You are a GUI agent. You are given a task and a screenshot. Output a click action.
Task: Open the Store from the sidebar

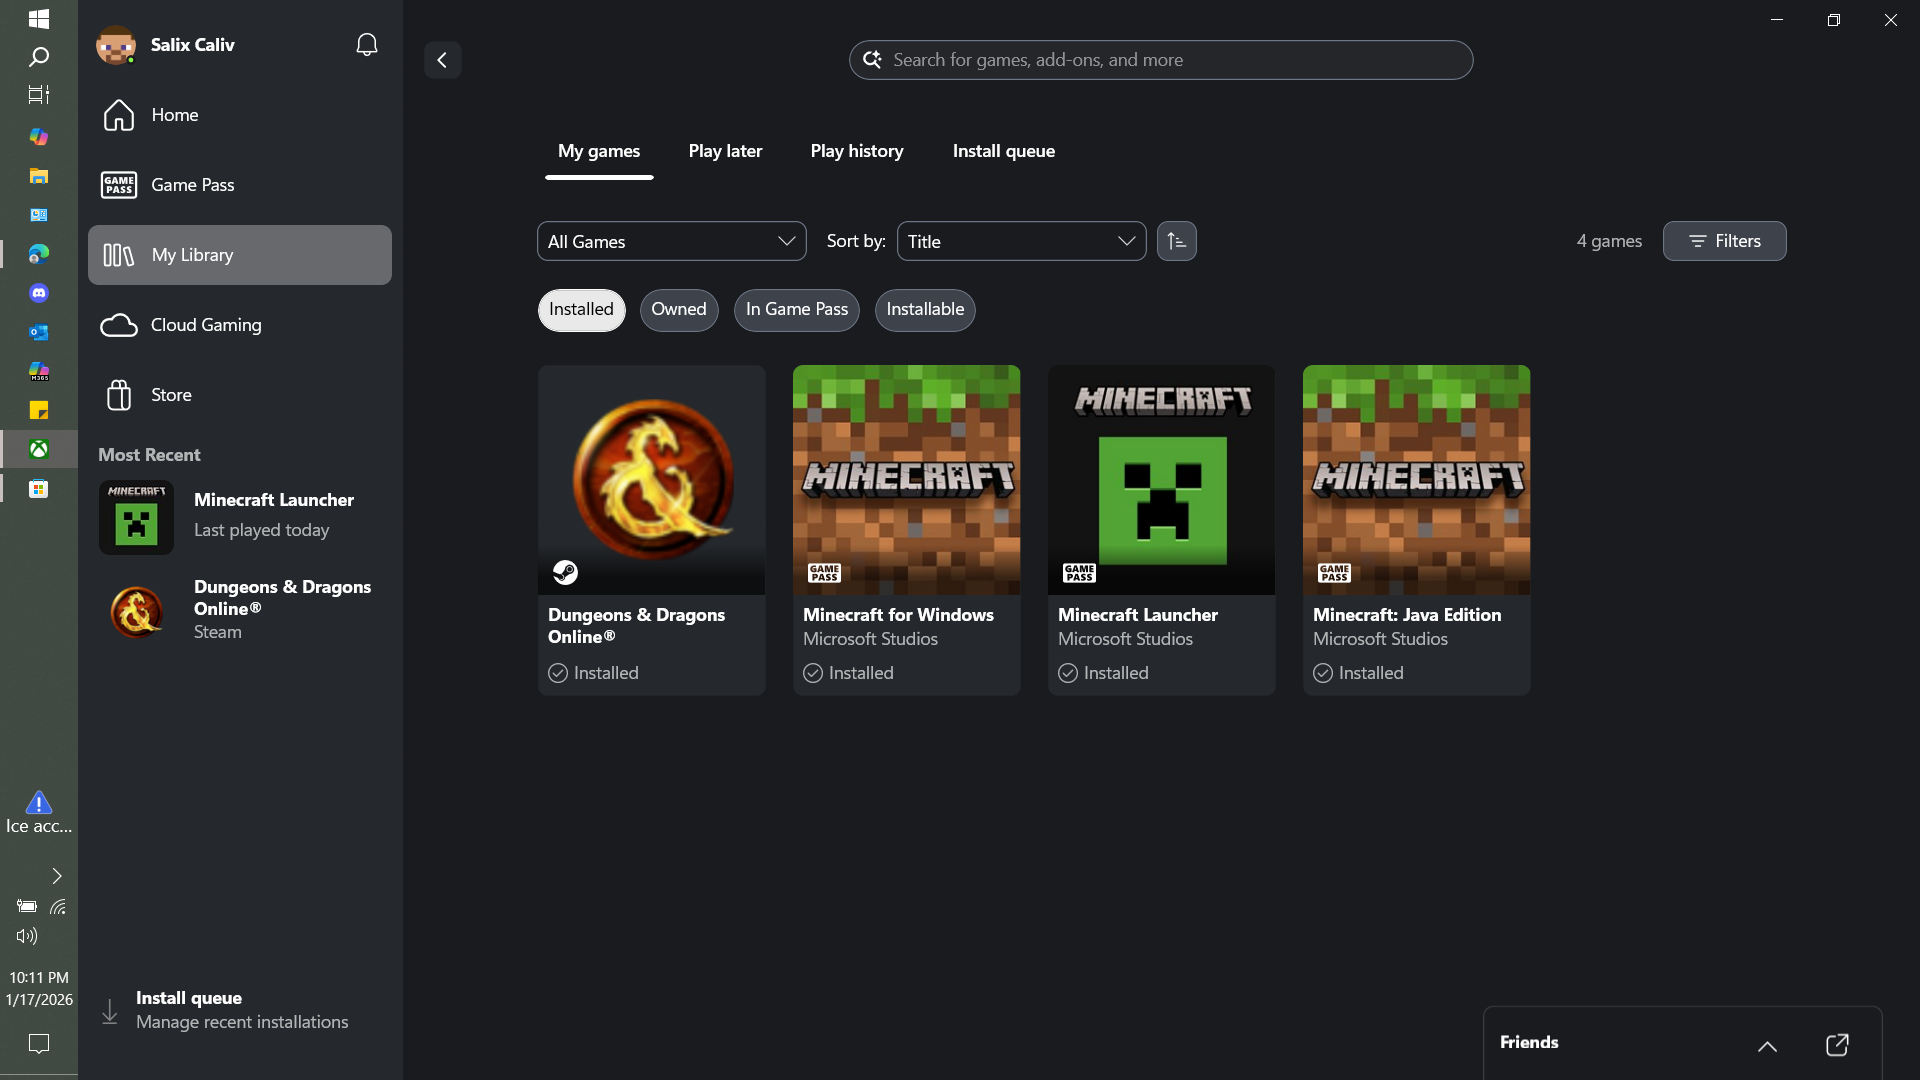coord(170,395)
